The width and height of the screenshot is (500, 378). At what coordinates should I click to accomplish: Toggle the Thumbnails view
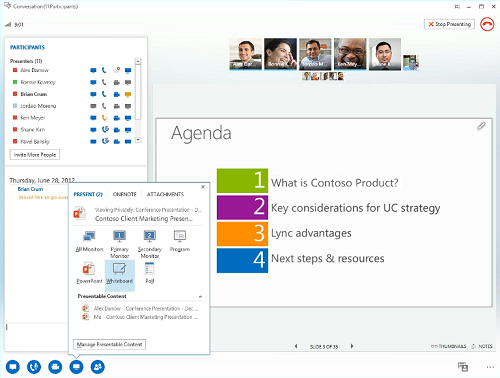(449, 346)
